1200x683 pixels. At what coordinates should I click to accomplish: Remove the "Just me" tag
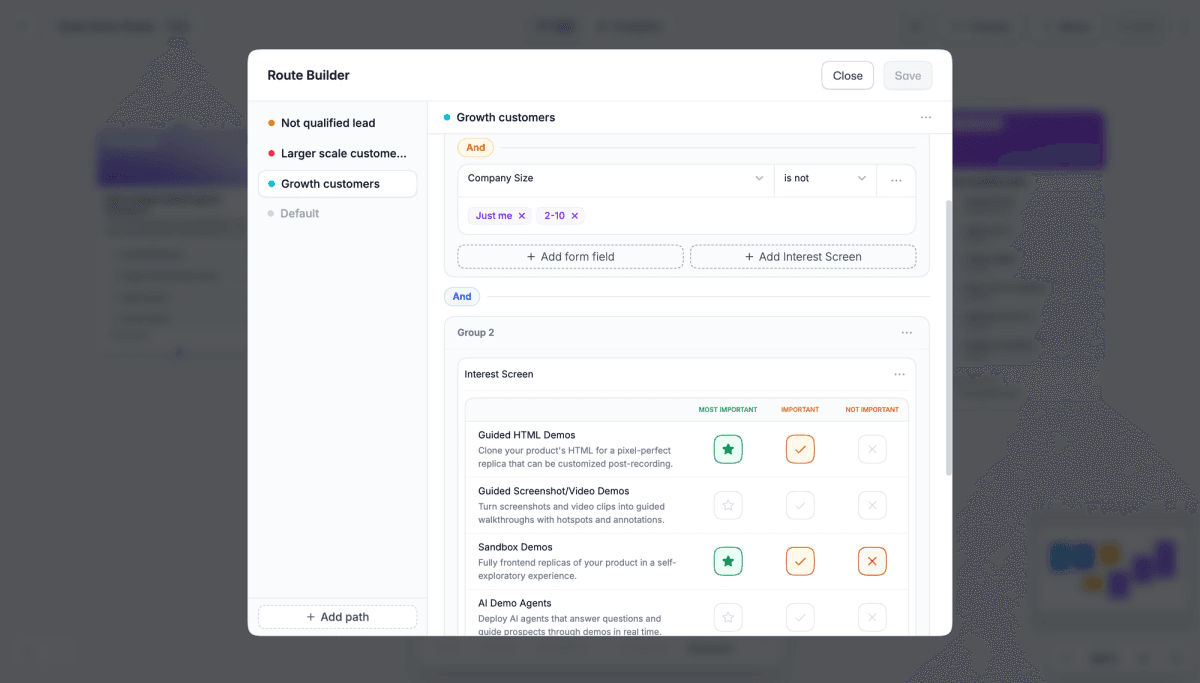point(522,216)
